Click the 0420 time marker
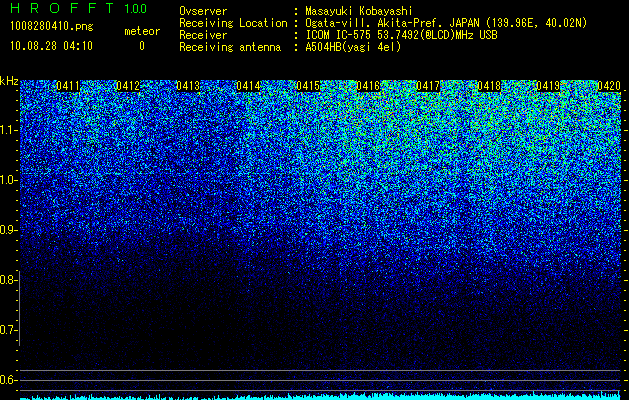The width and height of the screenshot is (629, 400). pos(609,86)
